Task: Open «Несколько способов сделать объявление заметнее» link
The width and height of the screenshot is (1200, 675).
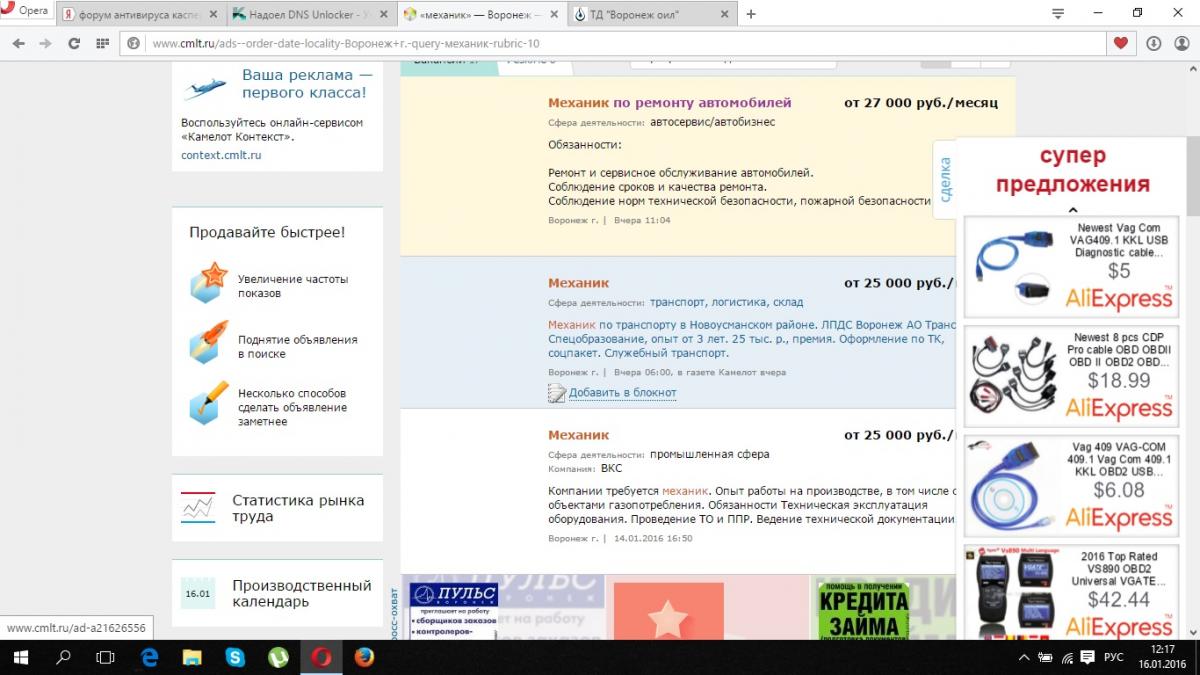Action: coord(292,407)
